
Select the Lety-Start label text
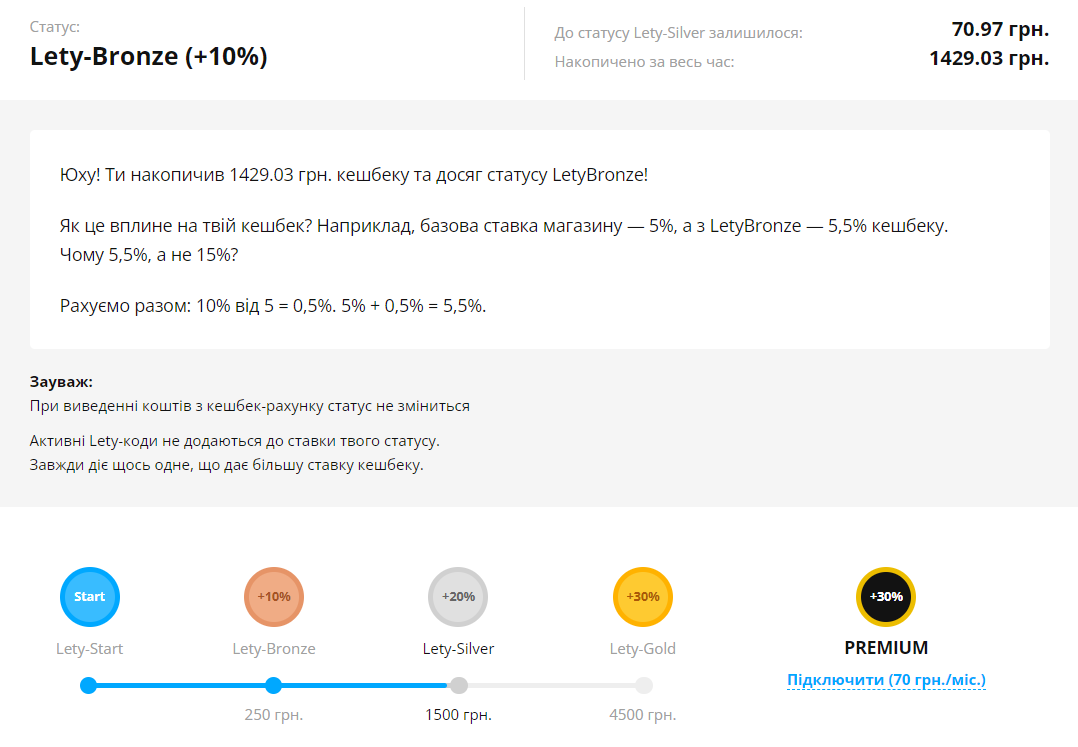pos(89,648)
